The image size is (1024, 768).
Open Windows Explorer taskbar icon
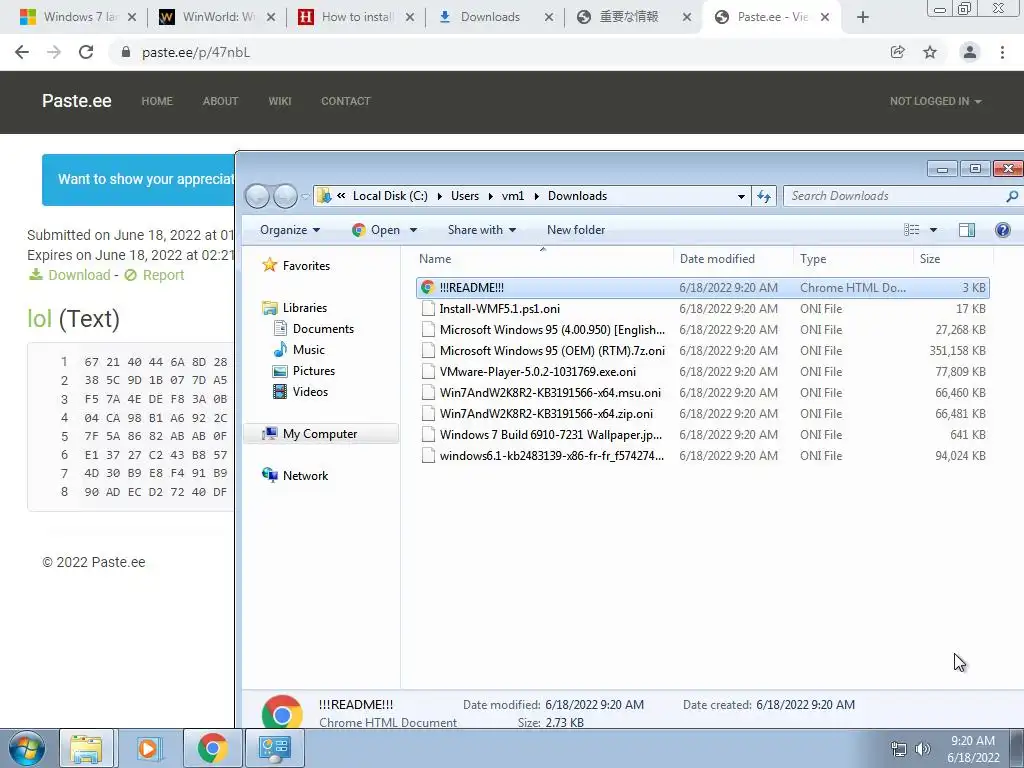click(86, 748)
